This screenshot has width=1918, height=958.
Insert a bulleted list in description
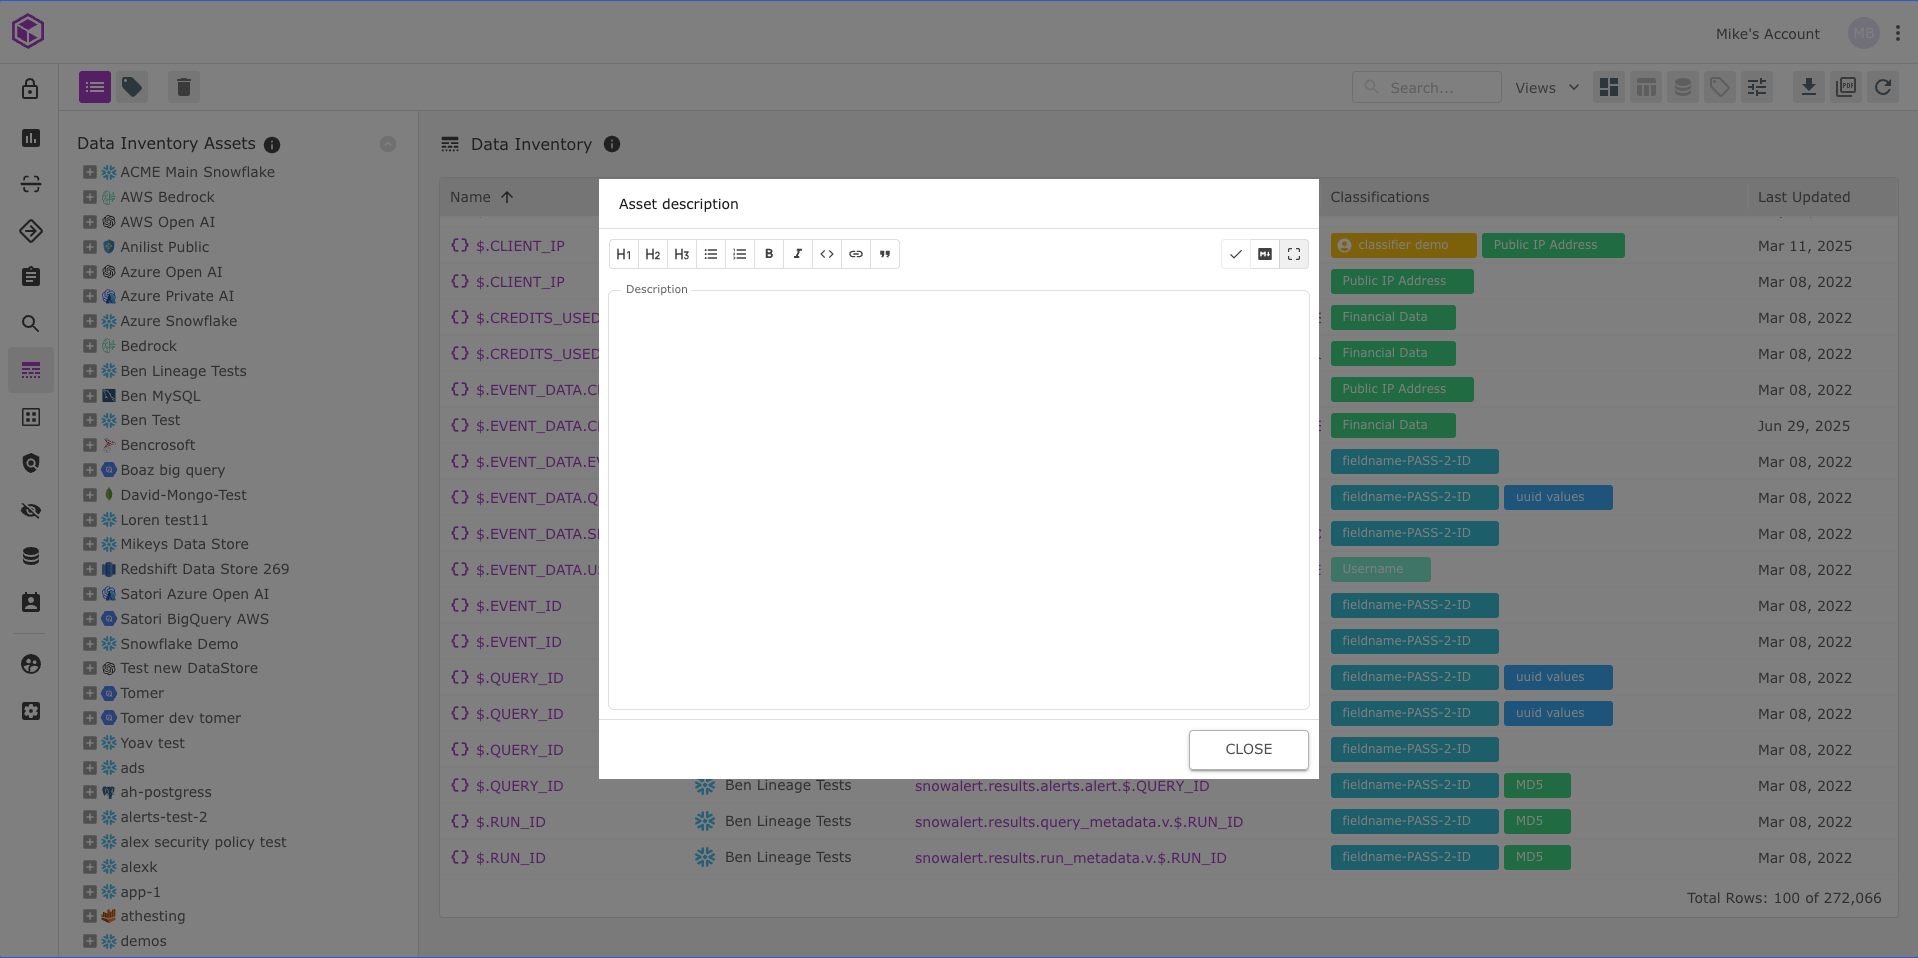tap(711, 254)
